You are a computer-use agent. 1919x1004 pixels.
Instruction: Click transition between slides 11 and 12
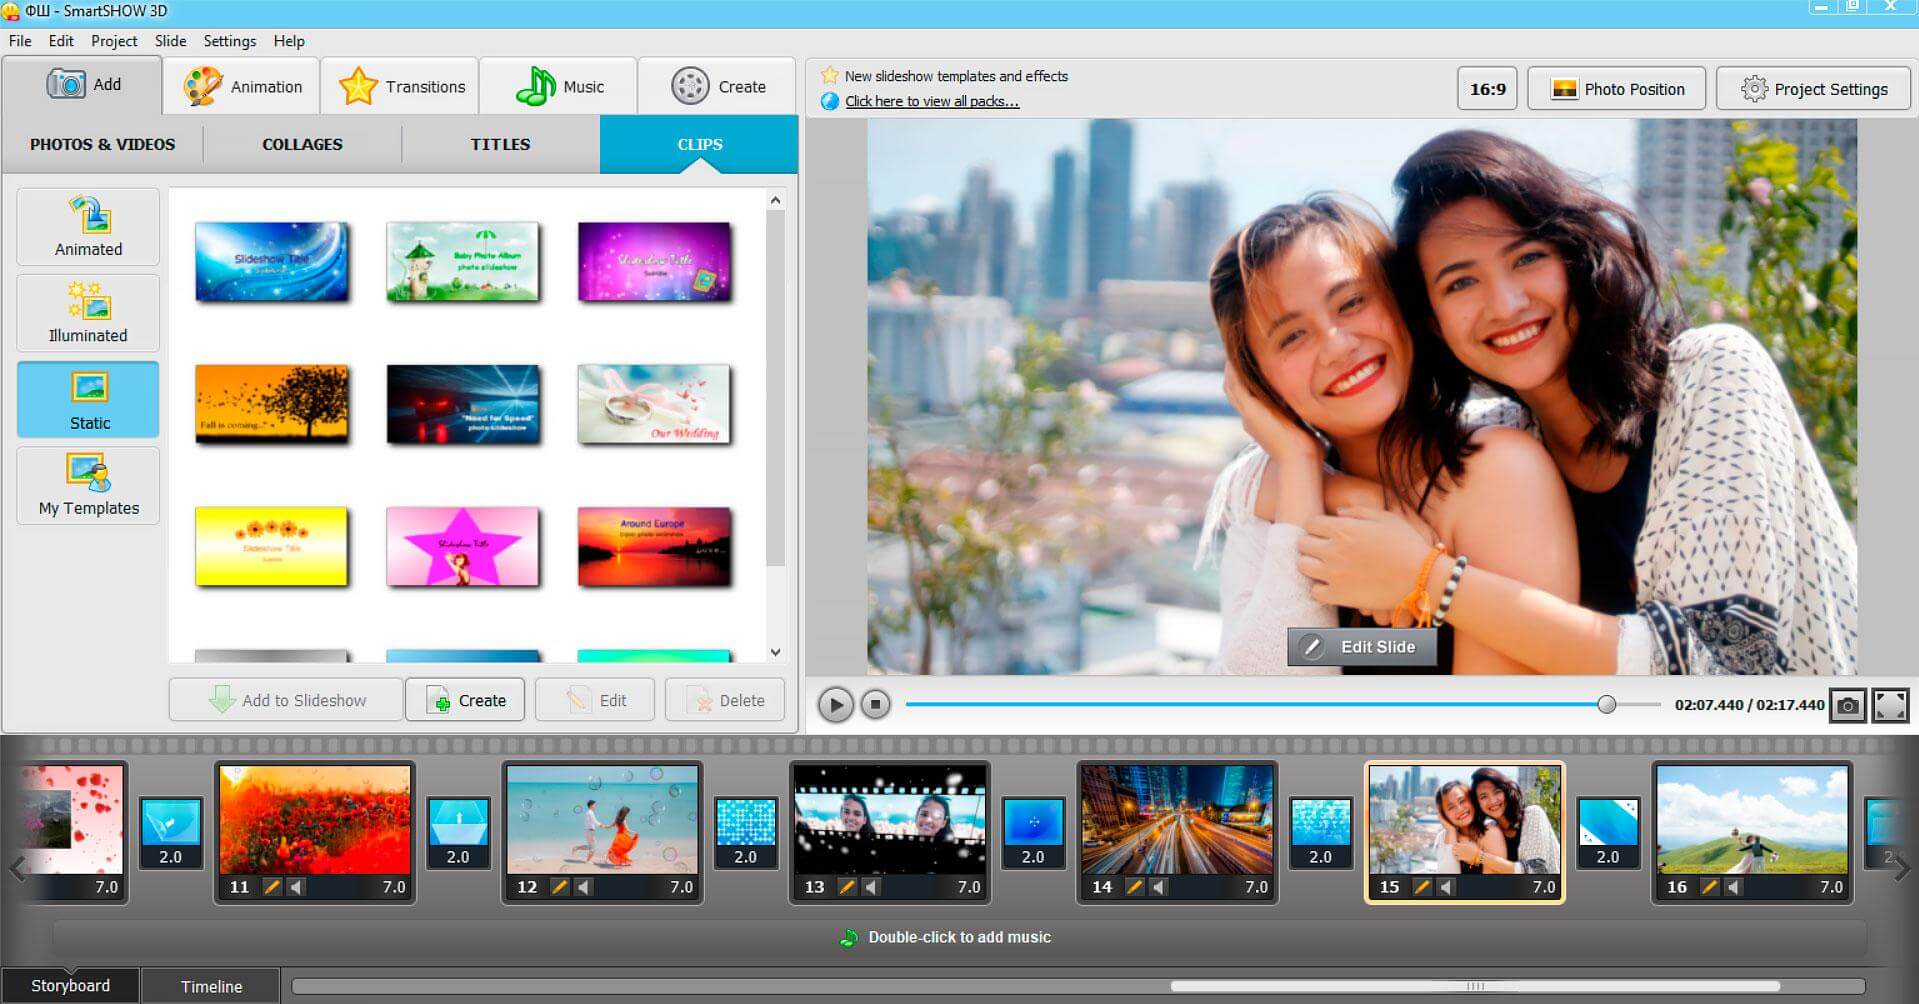(x=458, y=832)
